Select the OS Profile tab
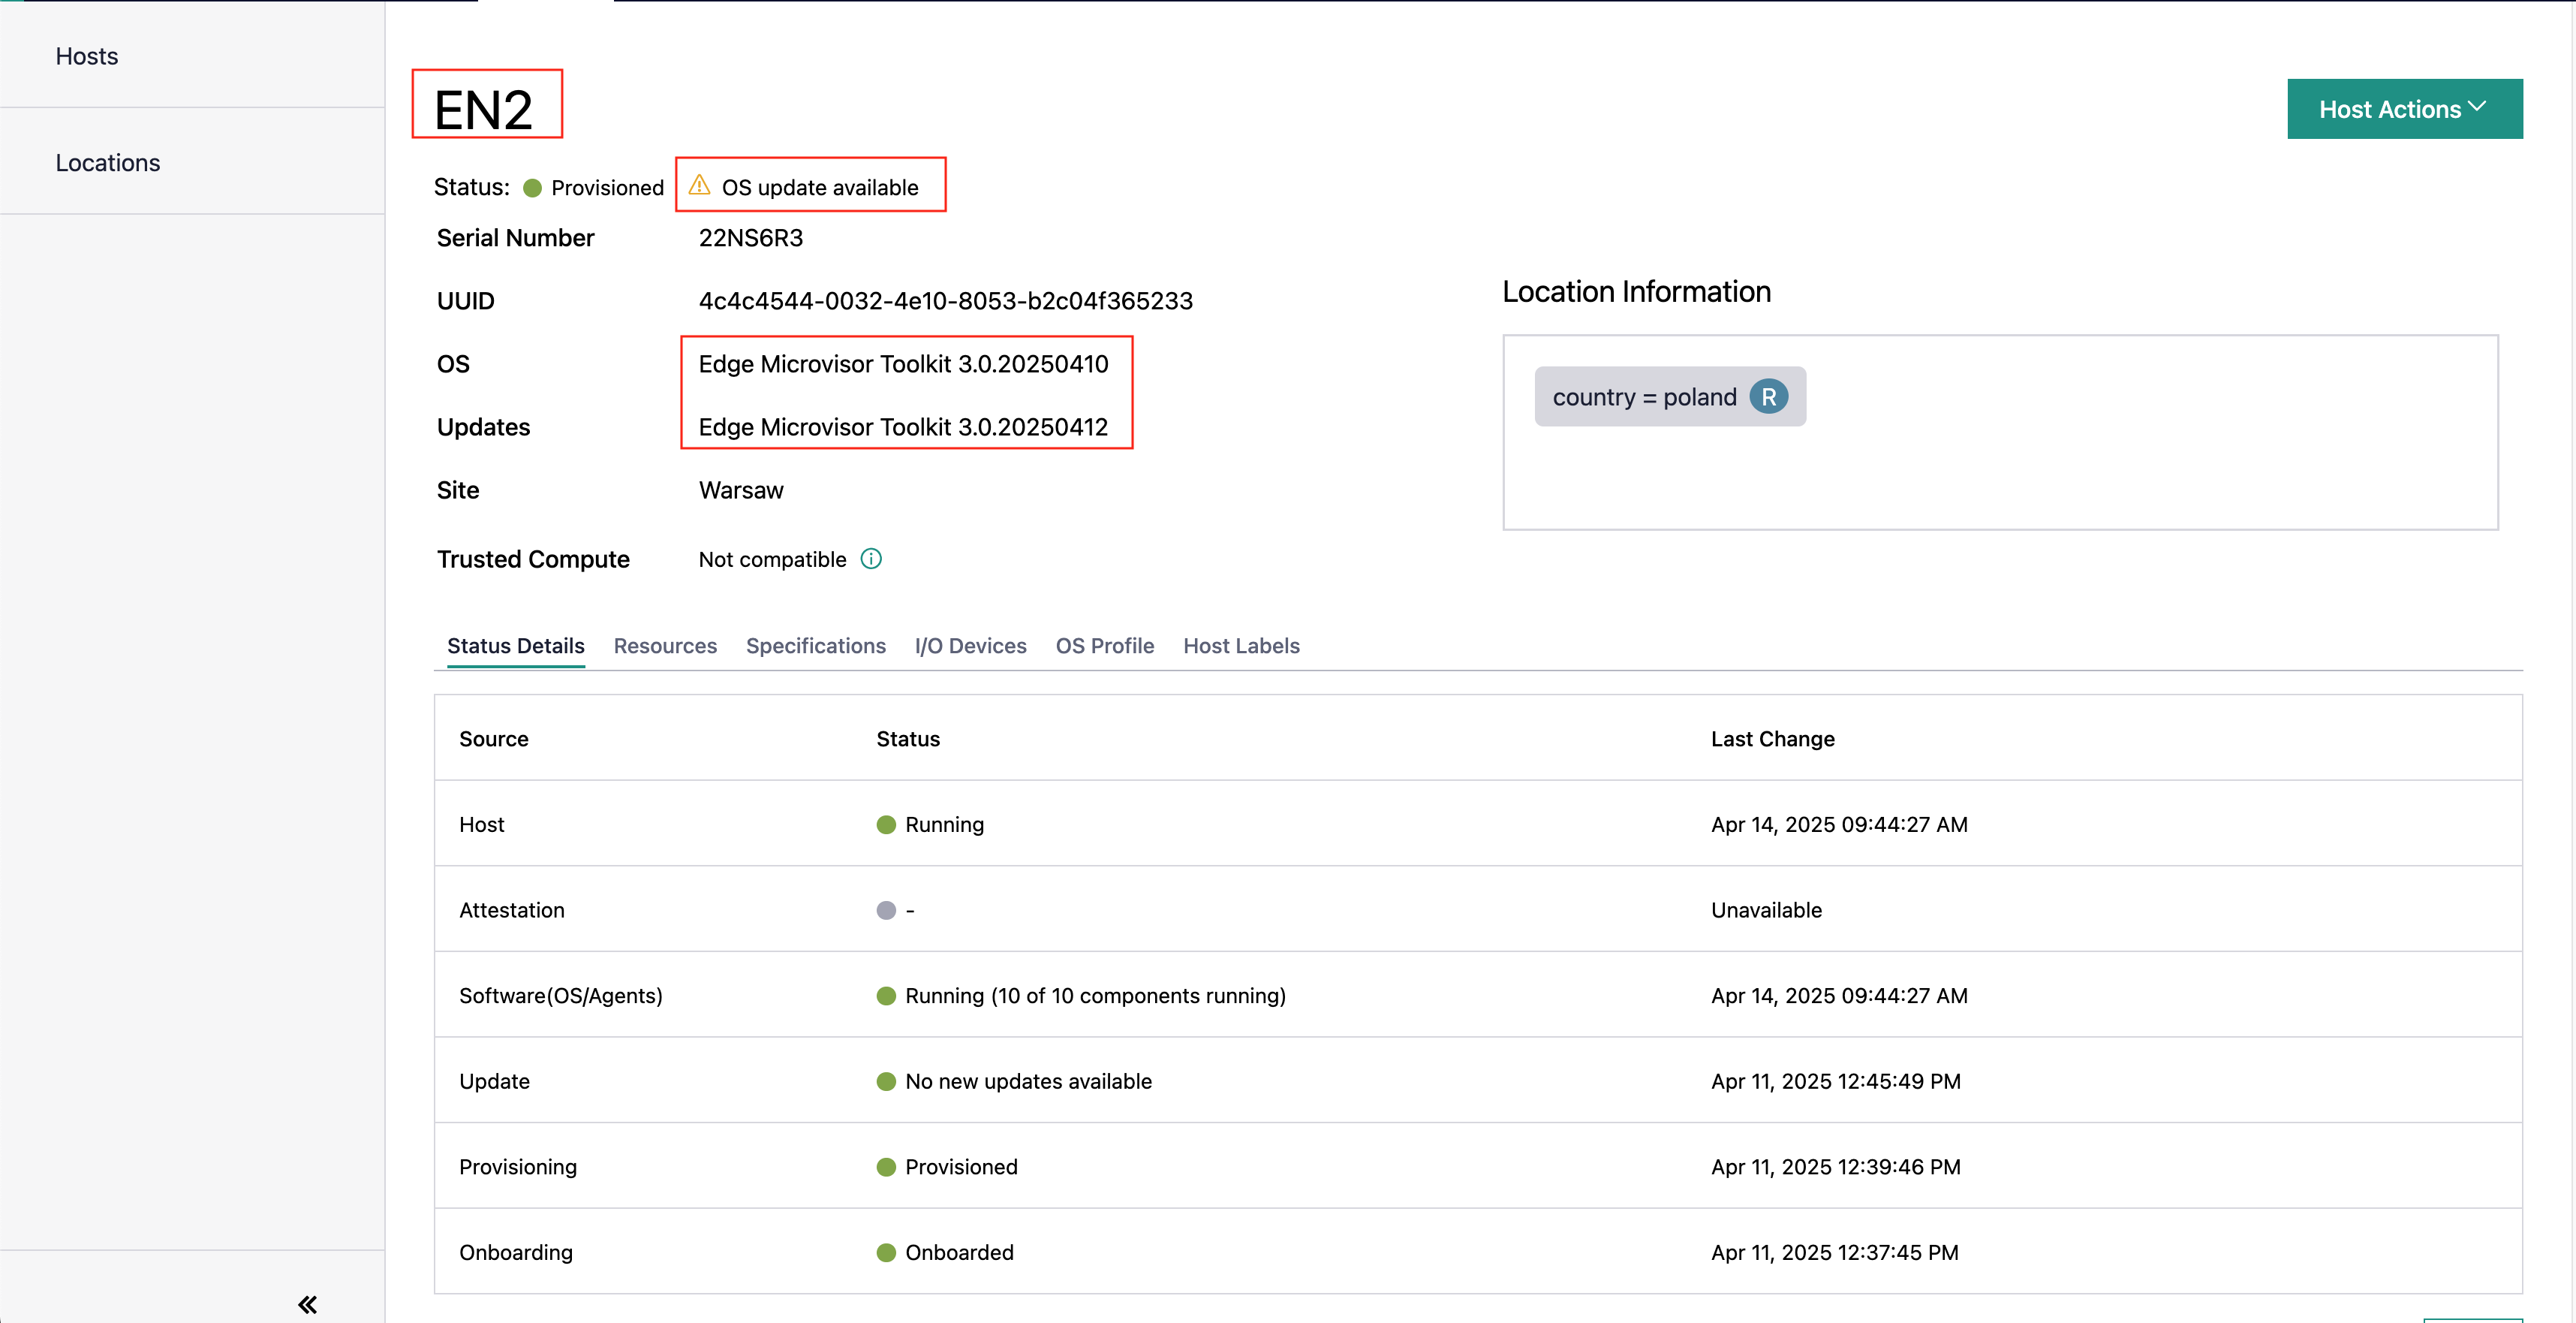Viewport: 2576px width, 1323px height. point(1105,646)
